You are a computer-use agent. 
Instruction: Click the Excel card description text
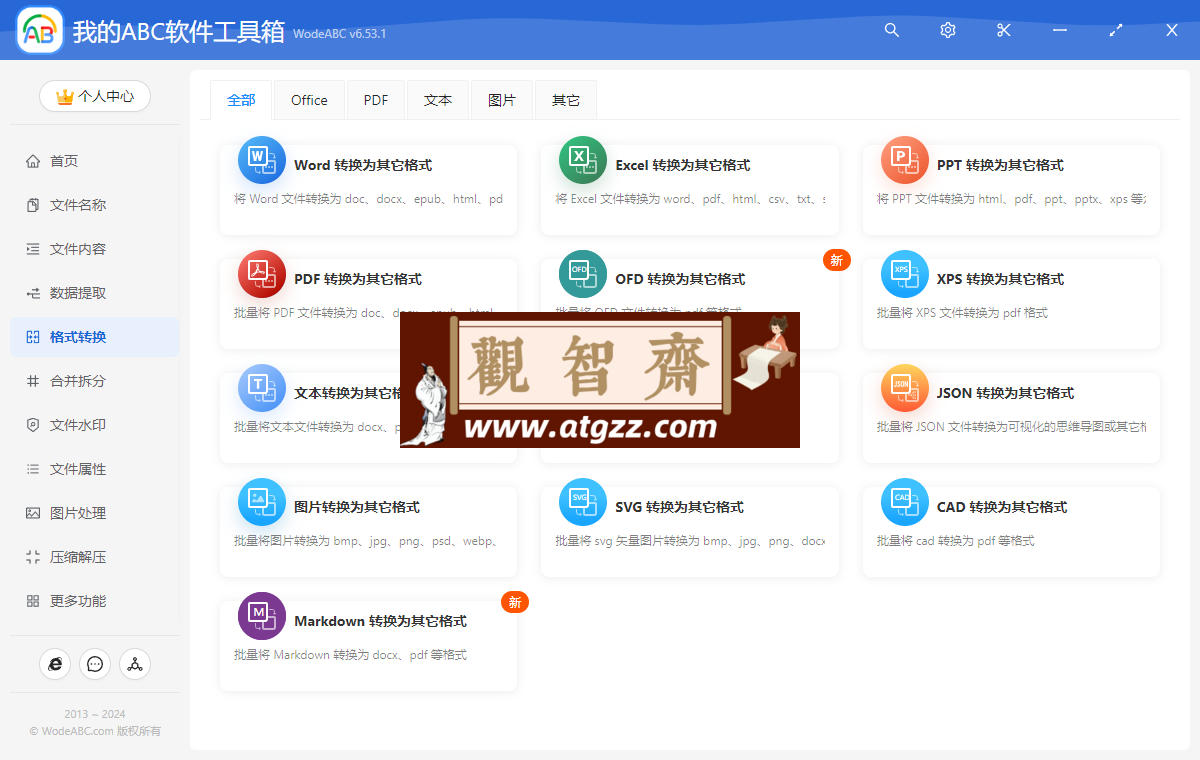point(691,199)
